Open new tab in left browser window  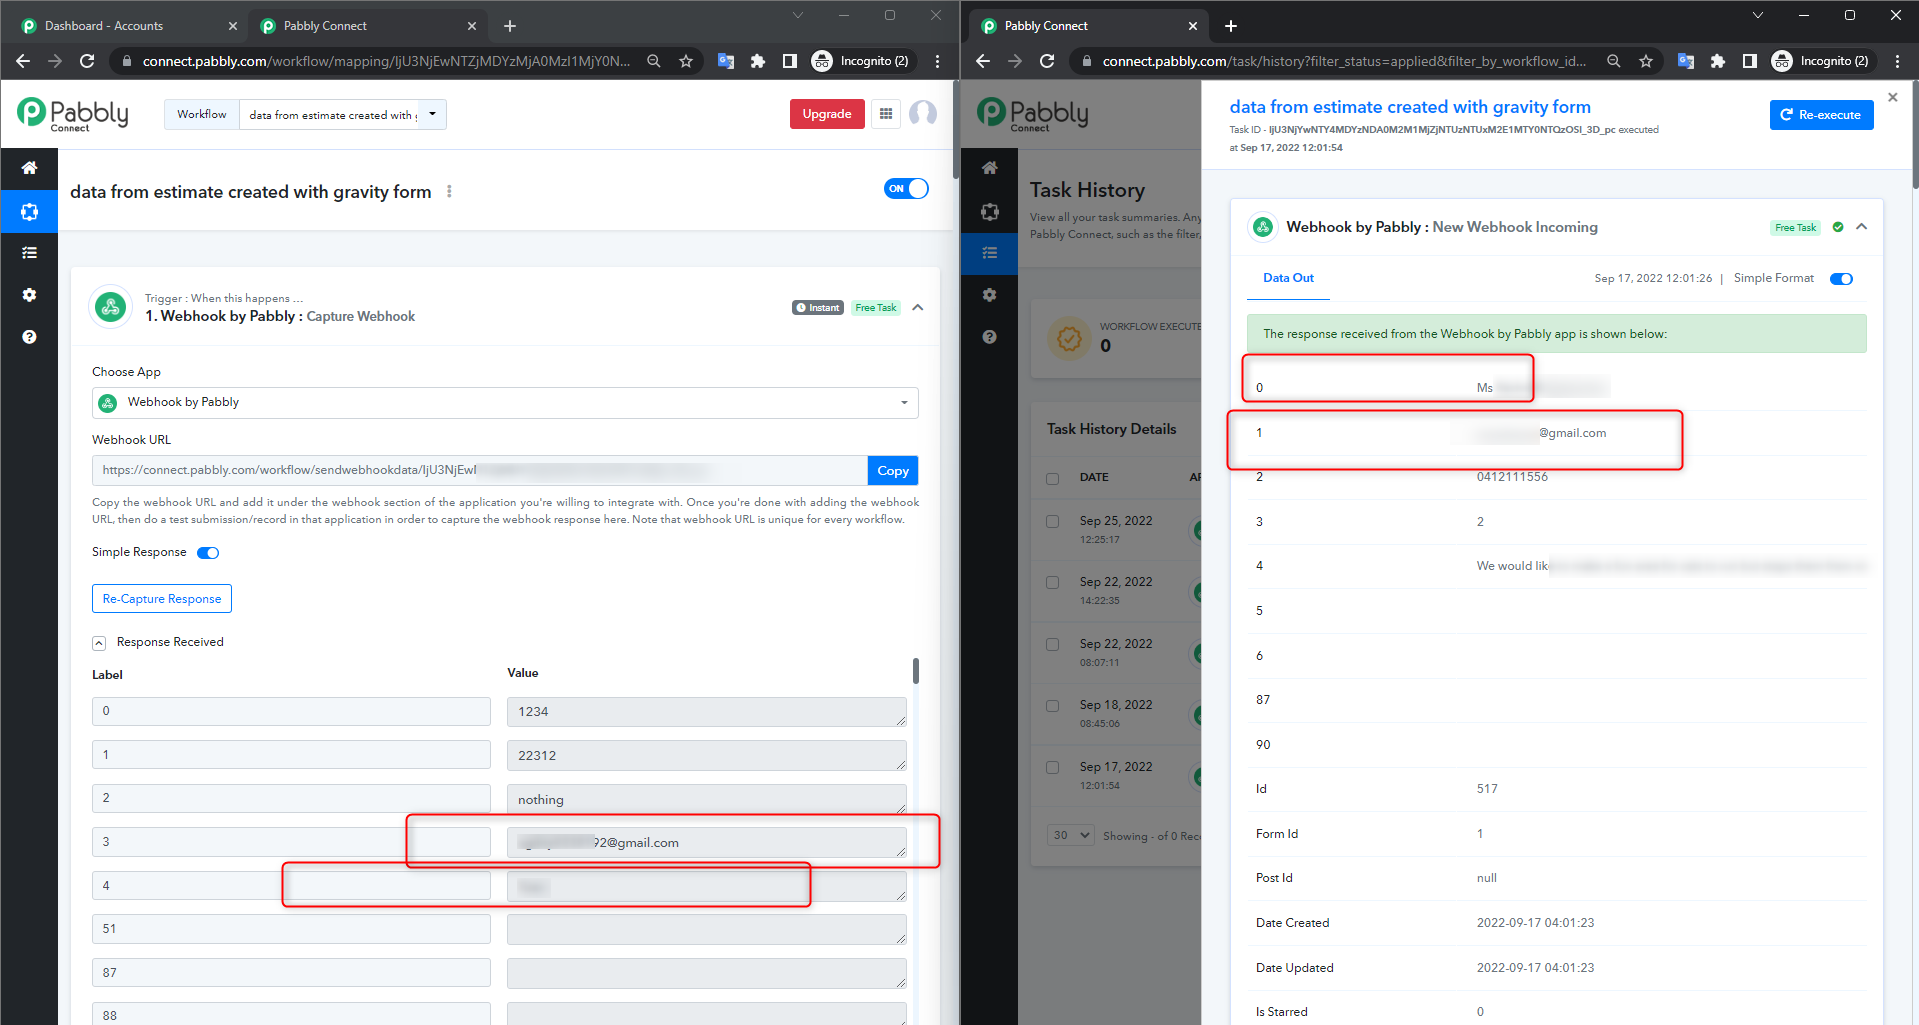[x=510, y=26]
